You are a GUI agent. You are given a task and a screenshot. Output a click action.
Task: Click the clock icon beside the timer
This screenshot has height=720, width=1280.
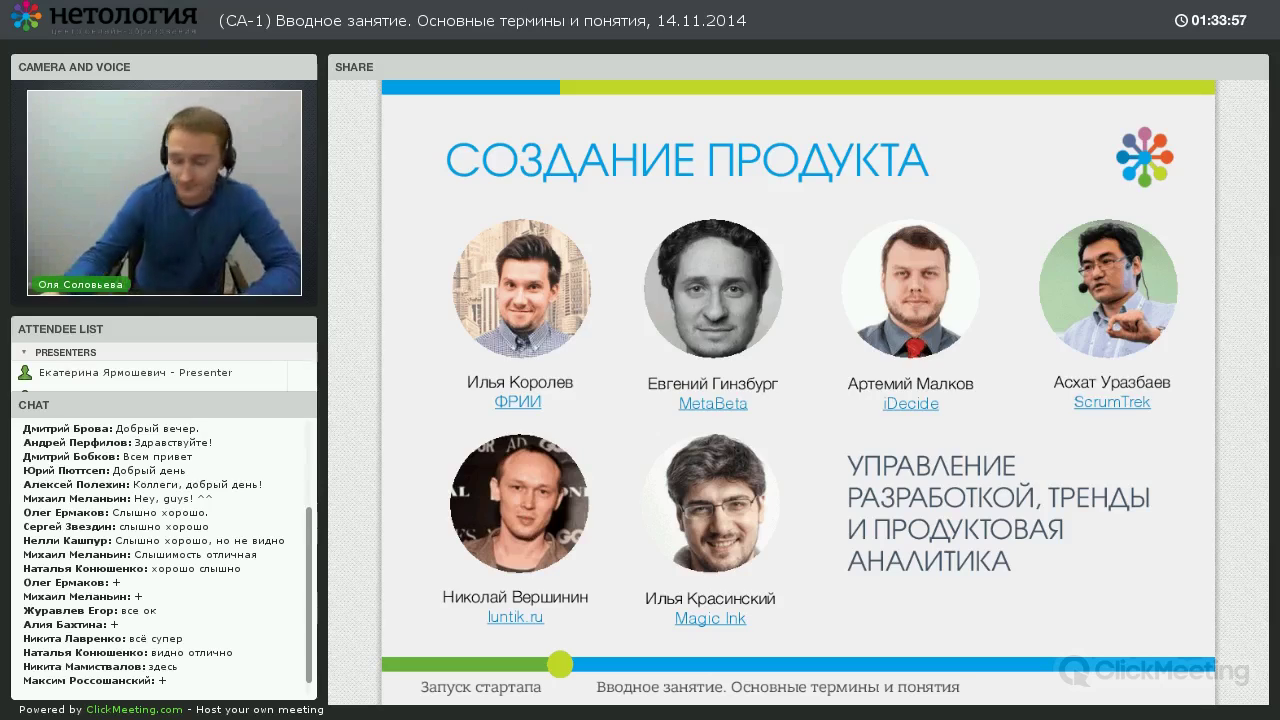click(1181, 20)
